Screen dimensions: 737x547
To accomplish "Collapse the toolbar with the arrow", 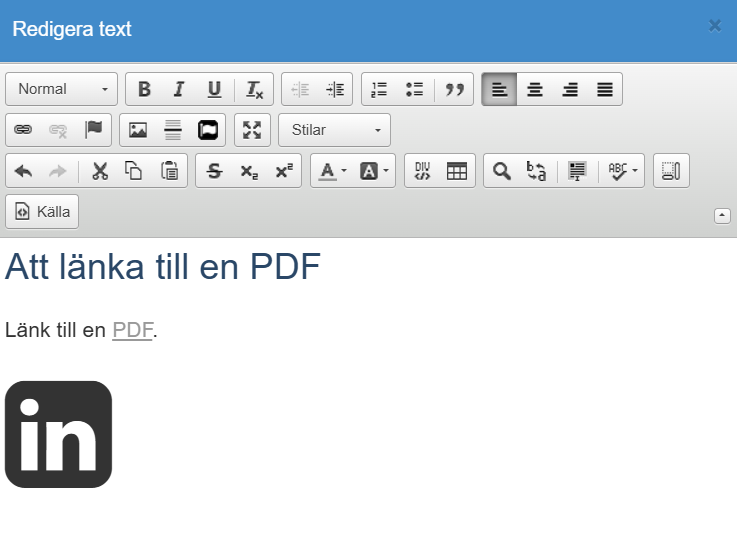I will pos(722,216).
